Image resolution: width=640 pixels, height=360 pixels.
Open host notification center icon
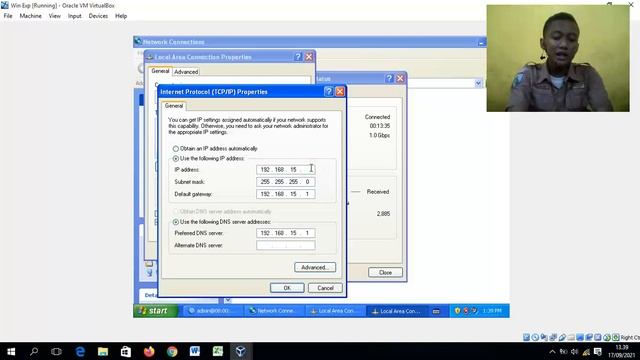pos(598,351)
